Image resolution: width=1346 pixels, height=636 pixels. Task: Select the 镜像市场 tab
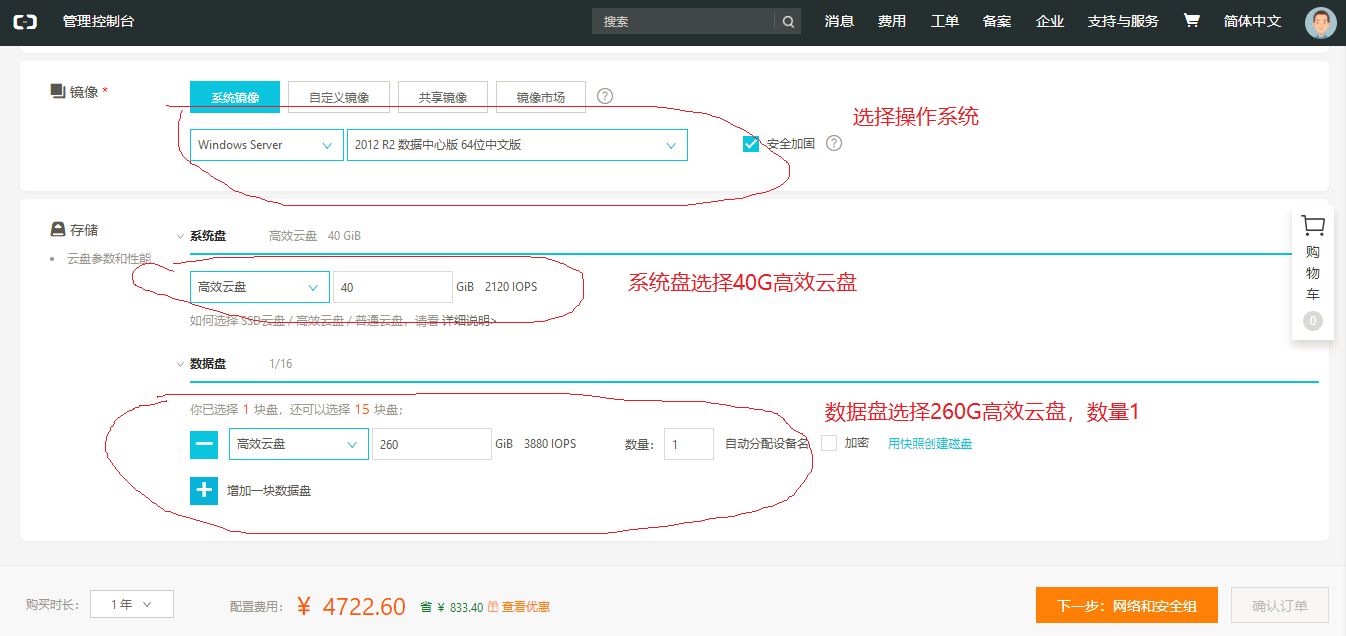click(x=540, y=97)
